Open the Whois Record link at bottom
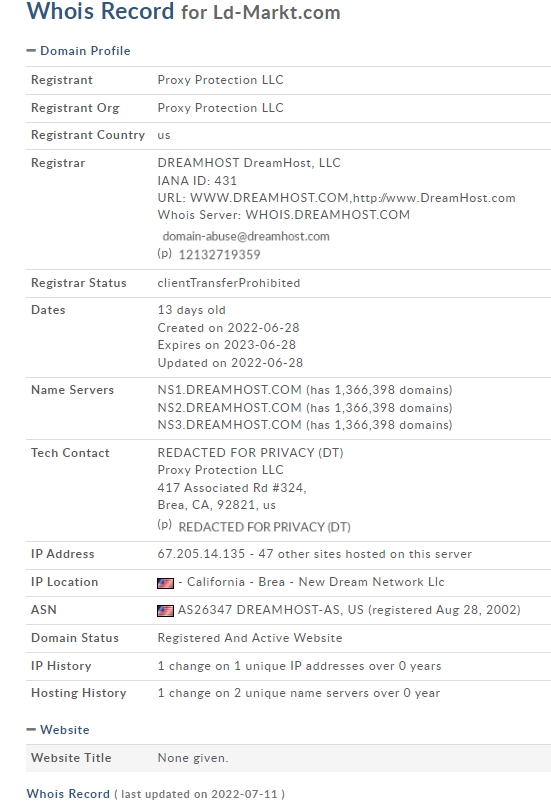The image size is (551, 808). 68,794
